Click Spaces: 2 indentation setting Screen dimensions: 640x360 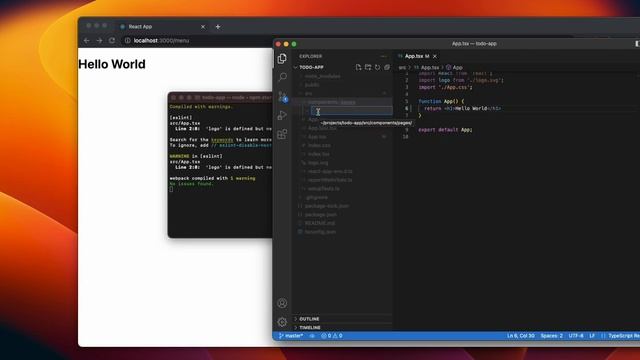click(551, 336)
